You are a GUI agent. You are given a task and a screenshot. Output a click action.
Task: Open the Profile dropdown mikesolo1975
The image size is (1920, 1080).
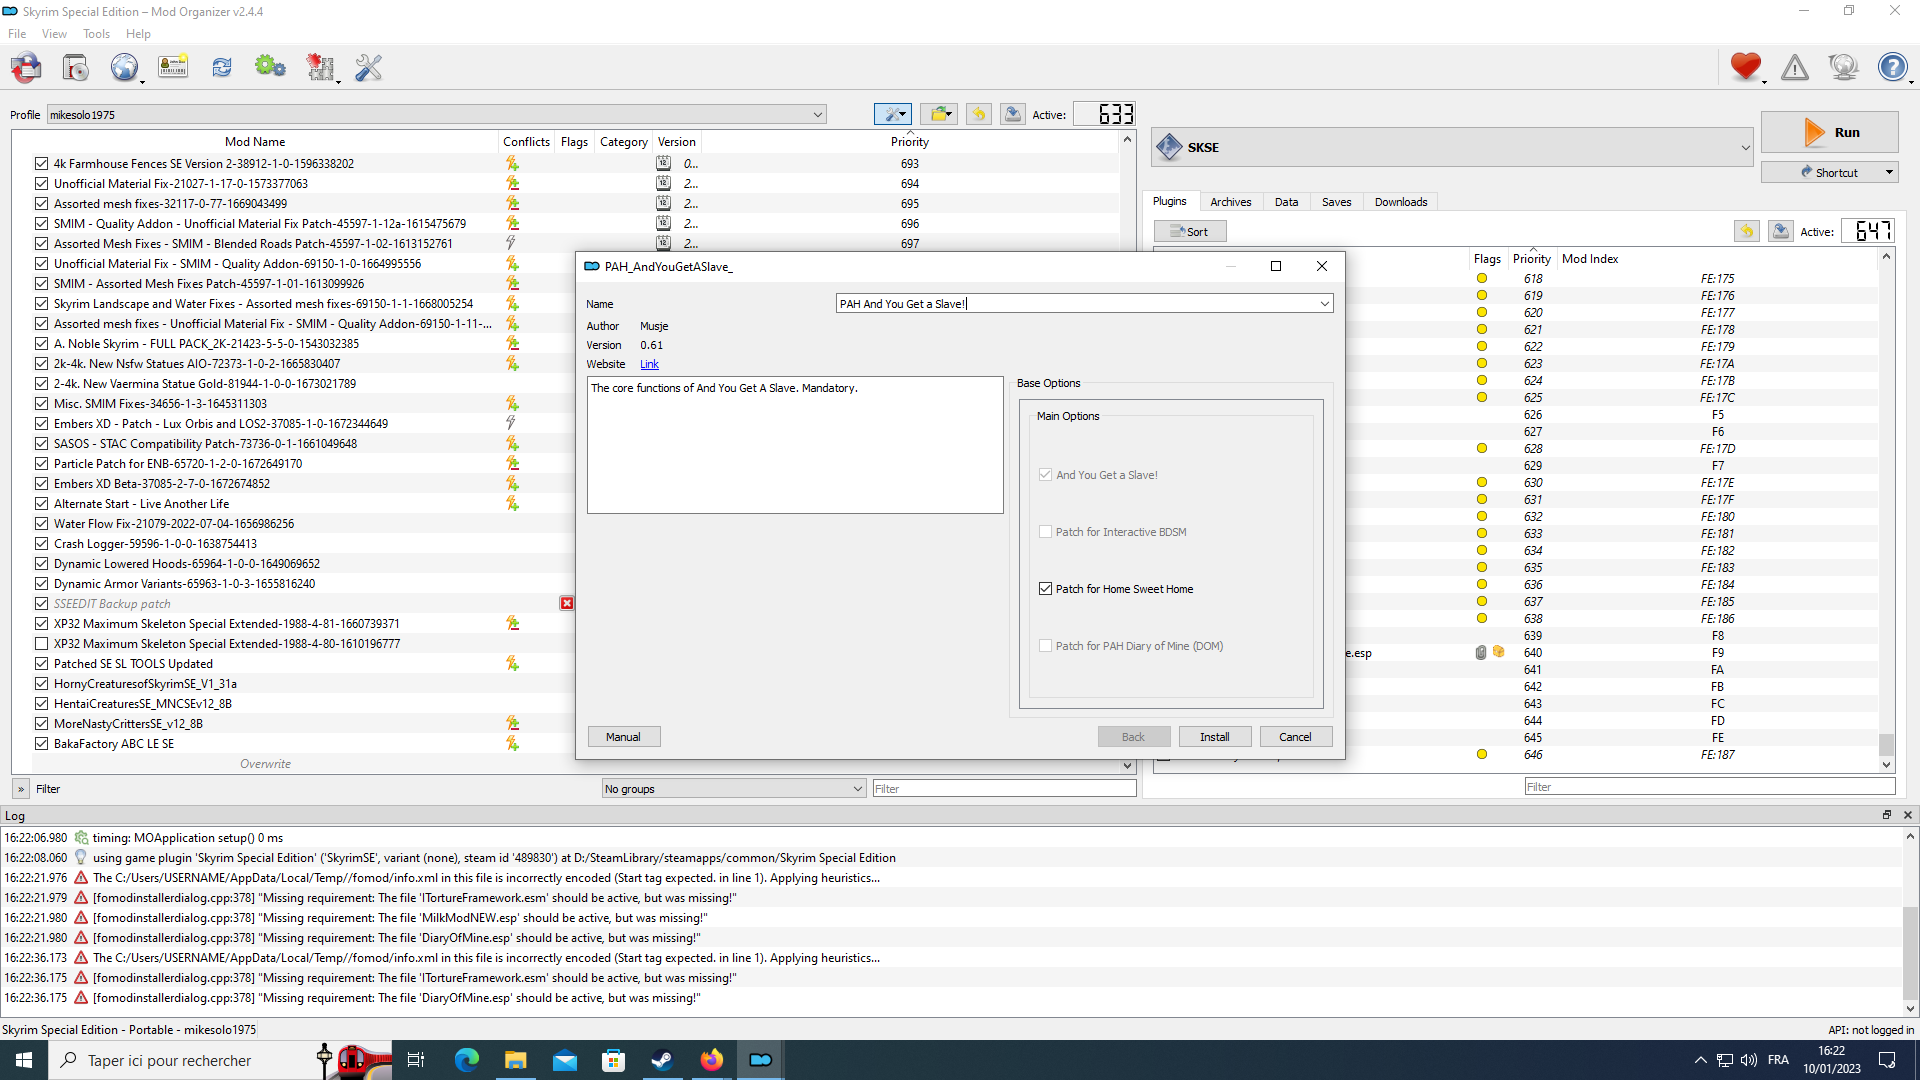[437, 114]
